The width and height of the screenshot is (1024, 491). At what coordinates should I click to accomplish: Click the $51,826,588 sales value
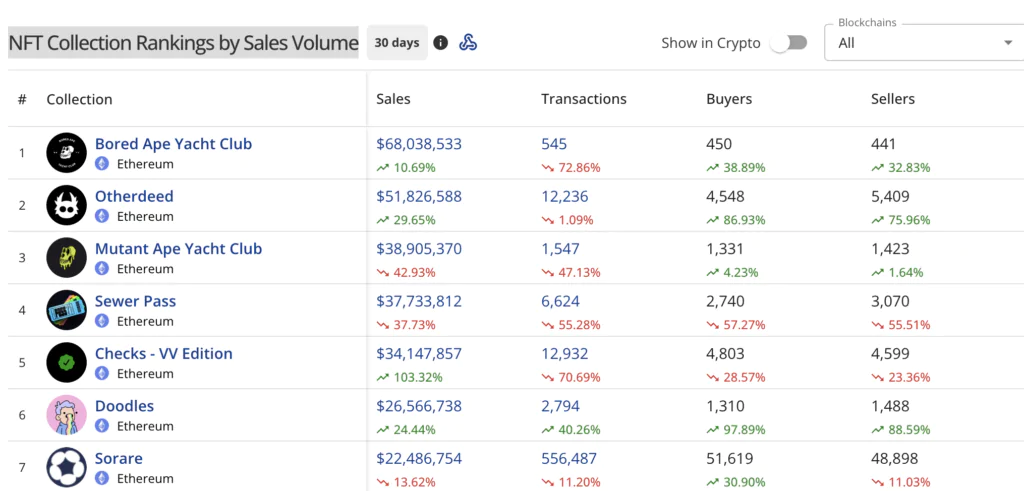tap(419, 196)
